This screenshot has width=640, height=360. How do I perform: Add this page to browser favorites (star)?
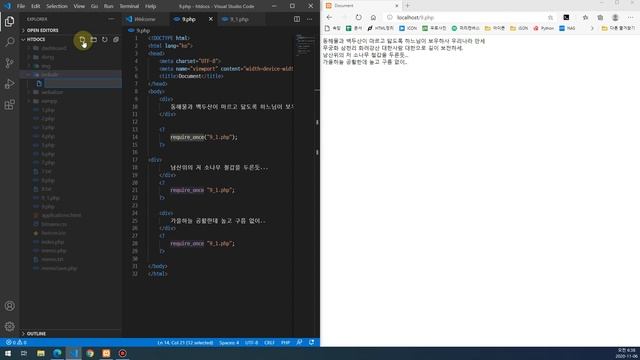point(550,18)
